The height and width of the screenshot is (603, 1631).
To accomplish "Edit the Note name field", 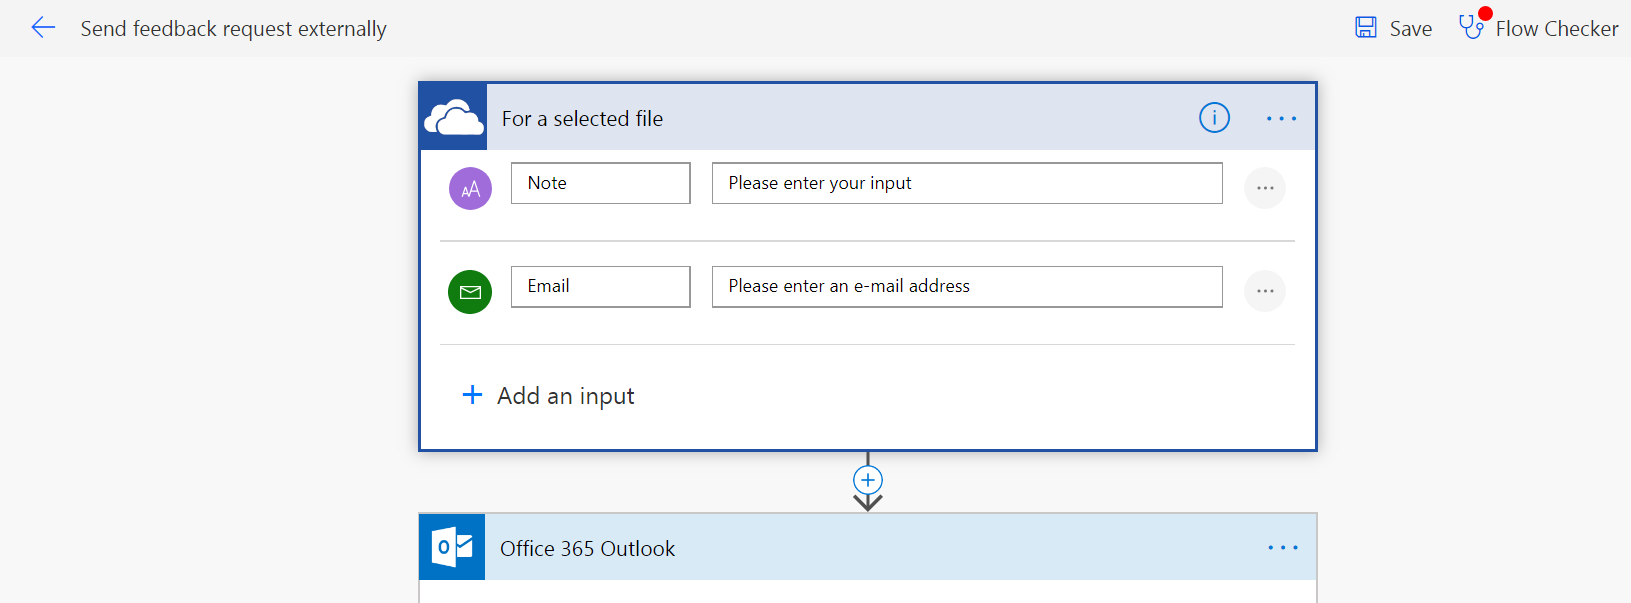I will point(600,183).
